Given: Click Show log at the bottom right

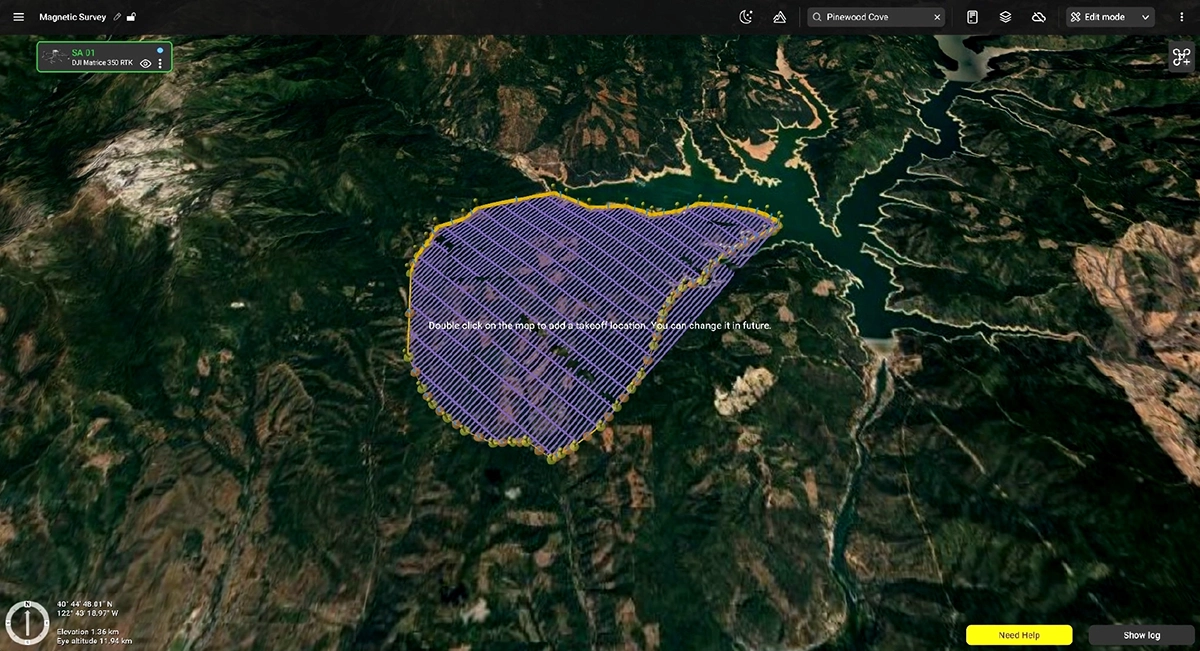Looking at the screenshot, I should point(1142,635).
